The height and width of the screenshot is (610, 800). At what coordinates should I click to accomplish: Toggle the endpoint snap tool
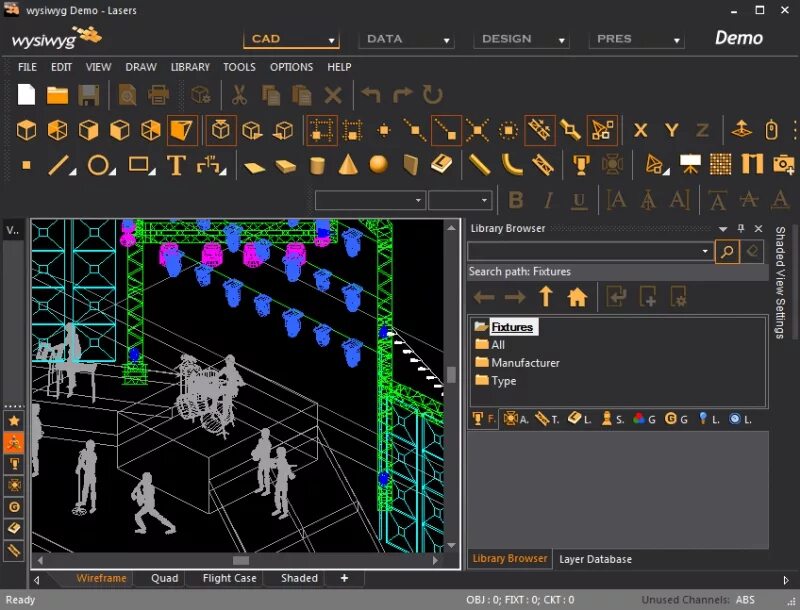(x=446, y=131)
